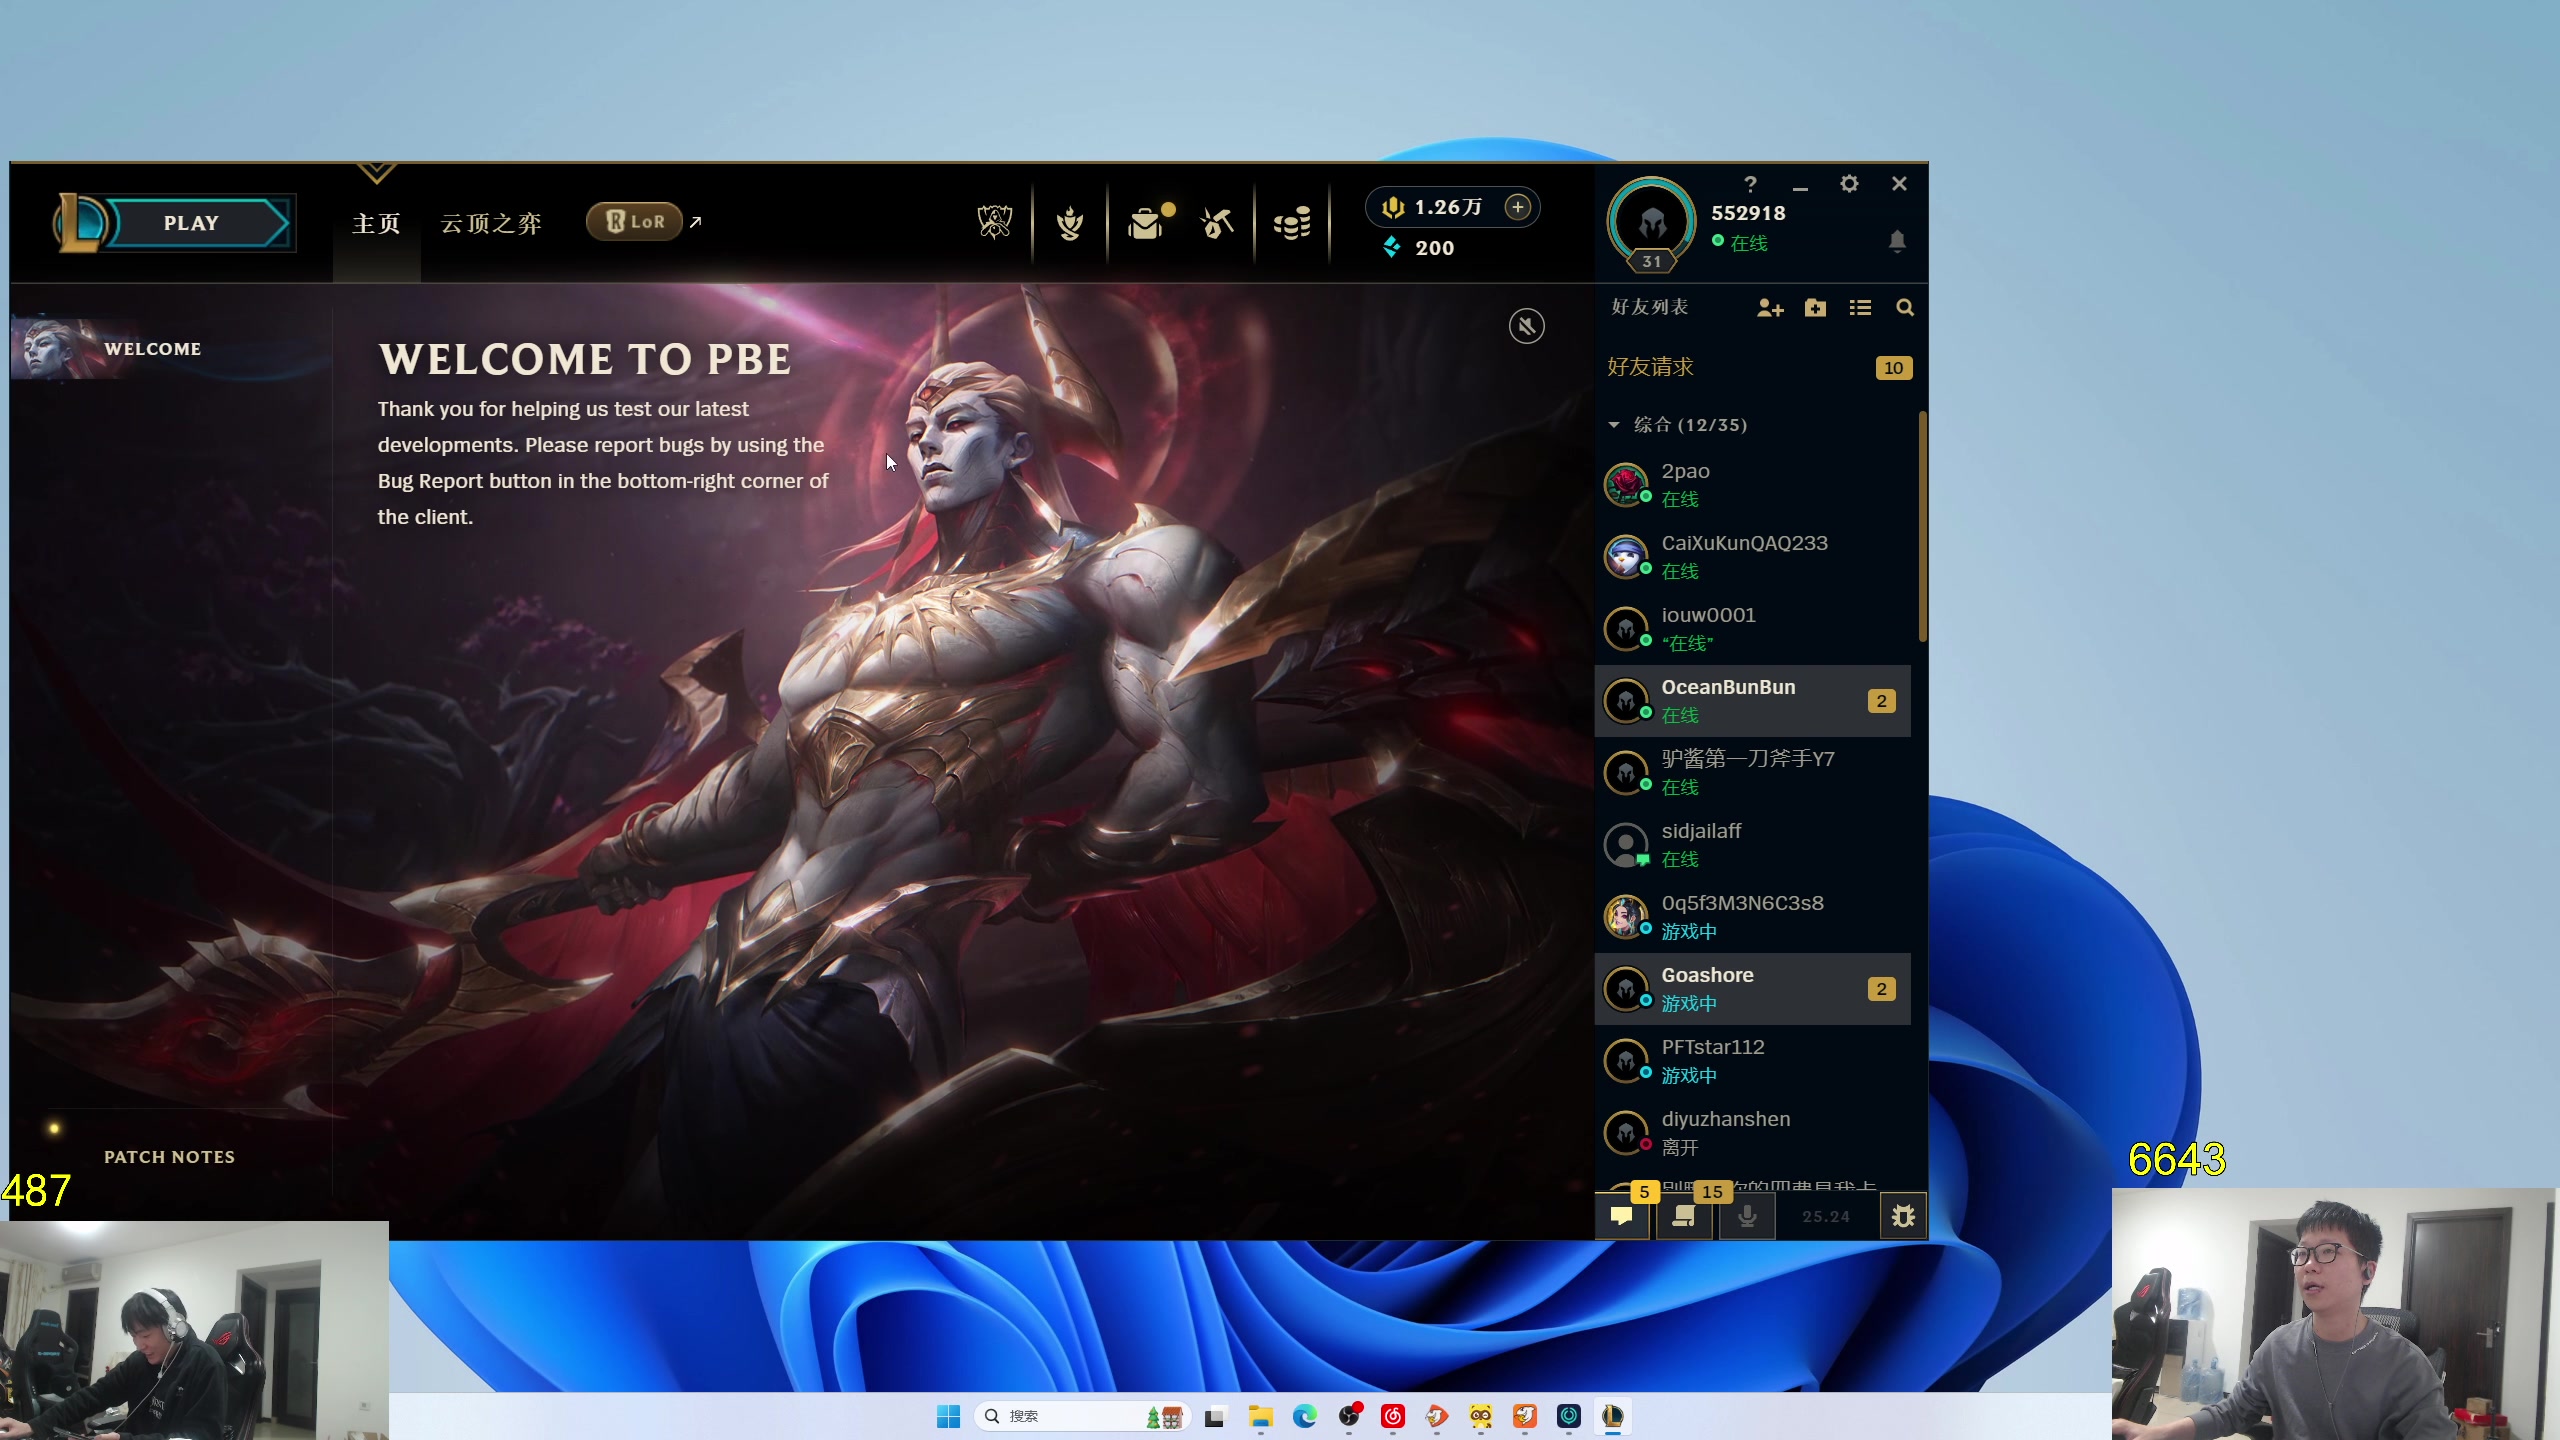Select the 主页 home tab
The width and height of the screenshot is (2560, 1440).
(376, 223)
